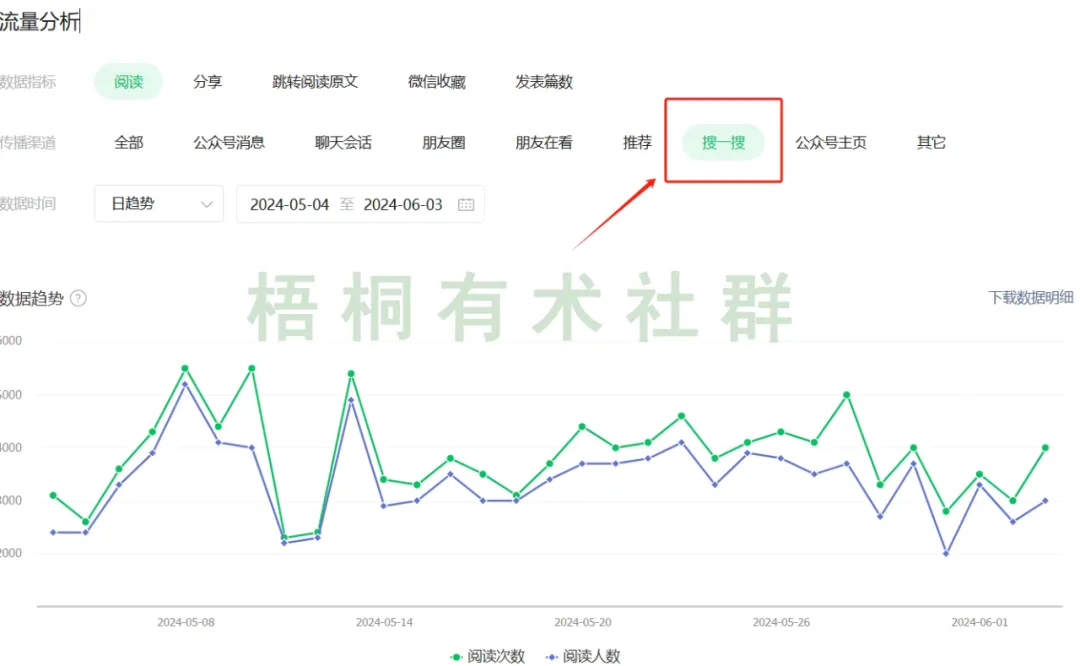Select the 公众号消息 channel
The width and height of the screenshot is (1080, 666).
click(228, 142)
